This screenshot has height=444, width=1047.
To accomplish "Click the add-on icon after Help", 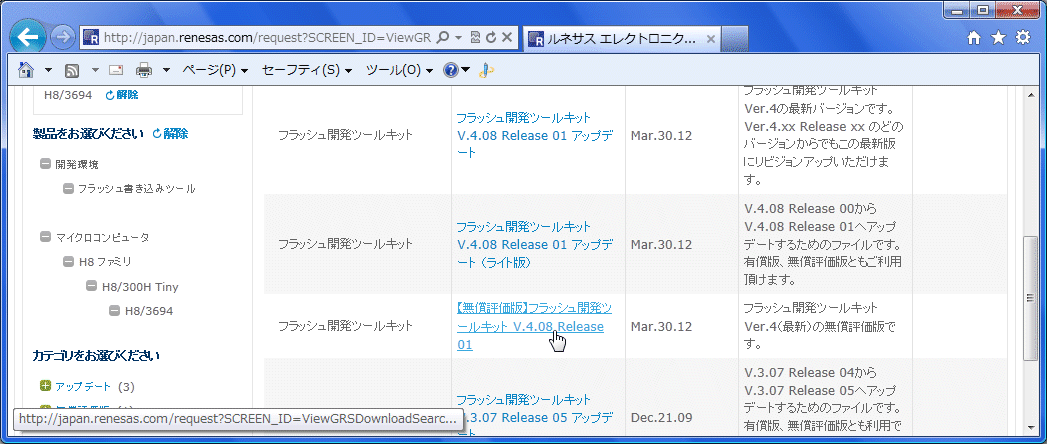I will coord(487,70).
